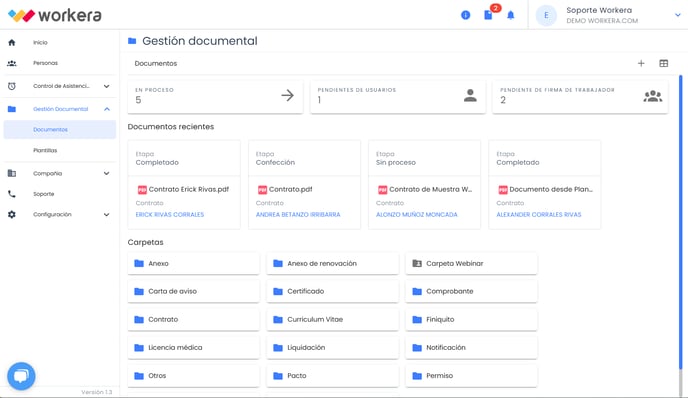This screenshot has width=688, height=398.
Task: Open ALONZO MUÑOZ MONCADA link
Action: point(416,215)
